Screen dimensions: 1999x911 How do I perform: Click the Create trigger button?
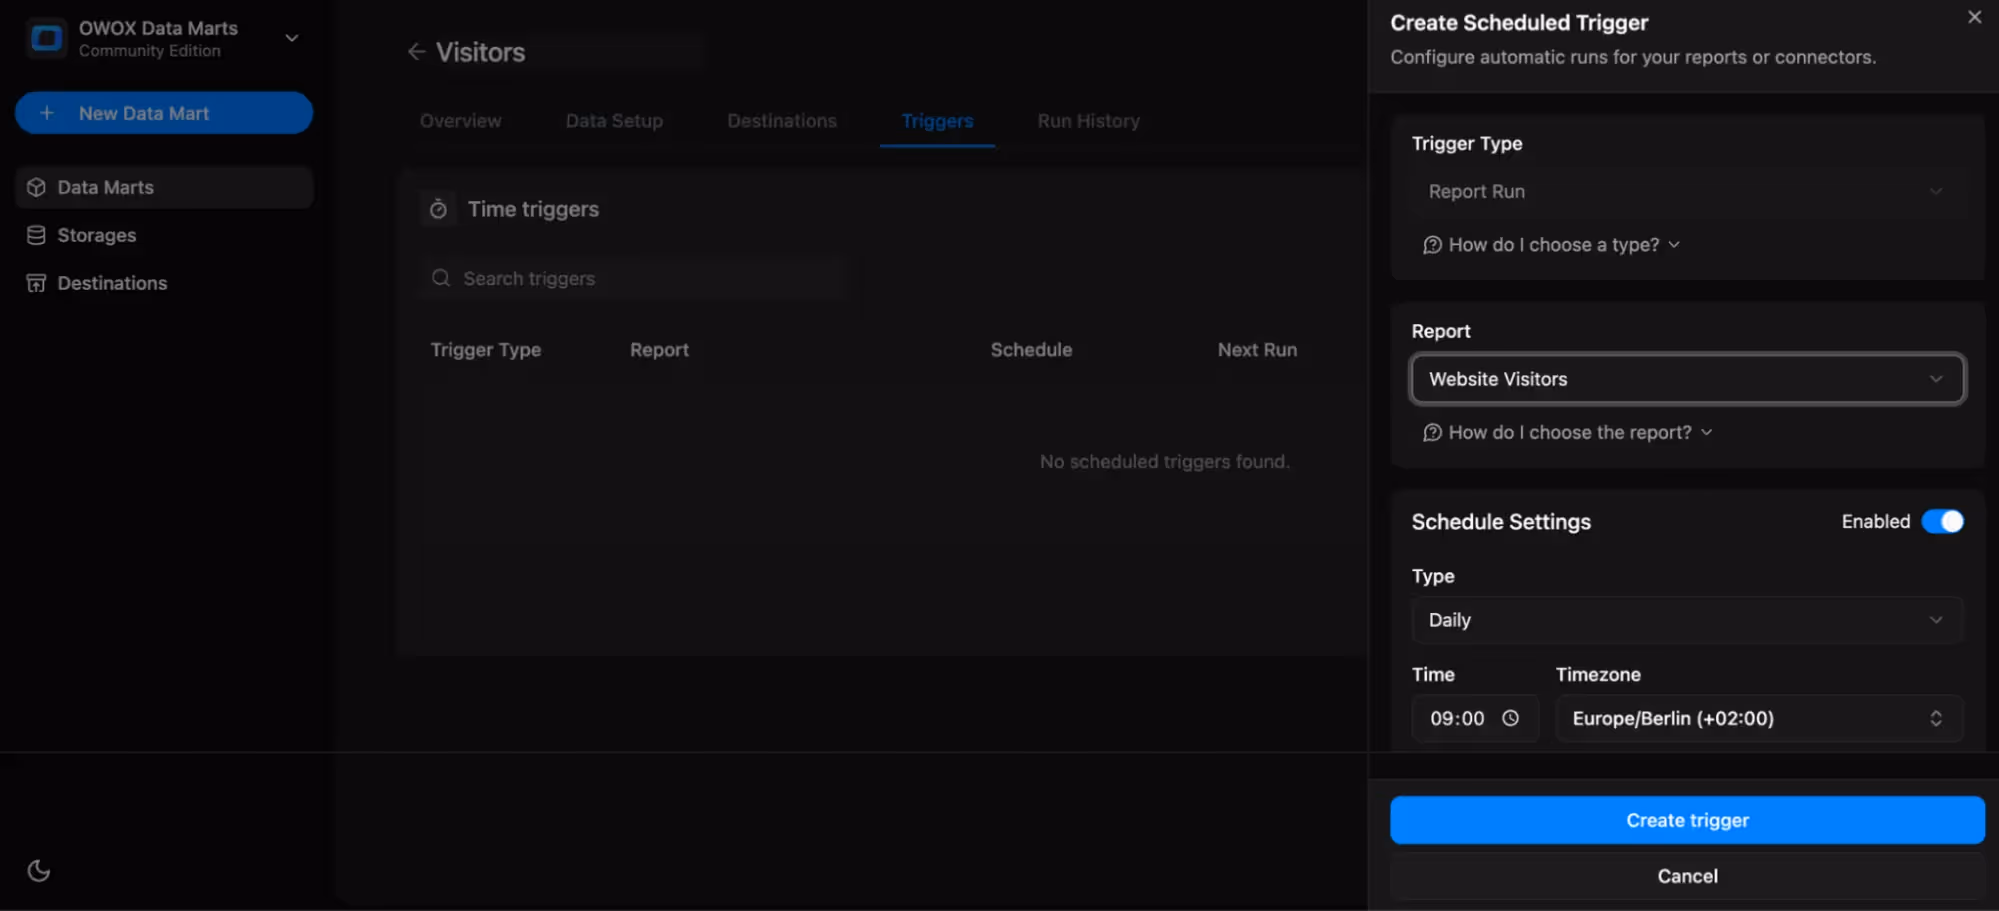point(1687,819)
